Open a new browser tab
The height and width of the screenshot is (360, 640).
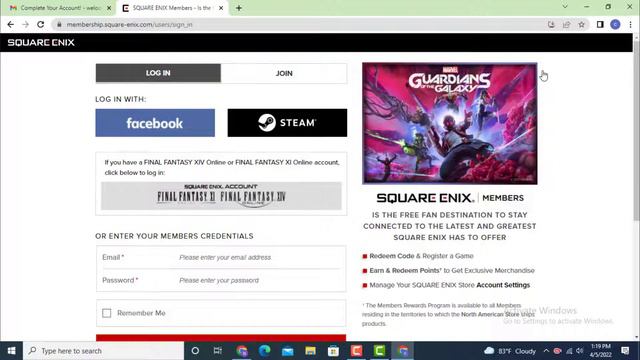coord(239,8)
